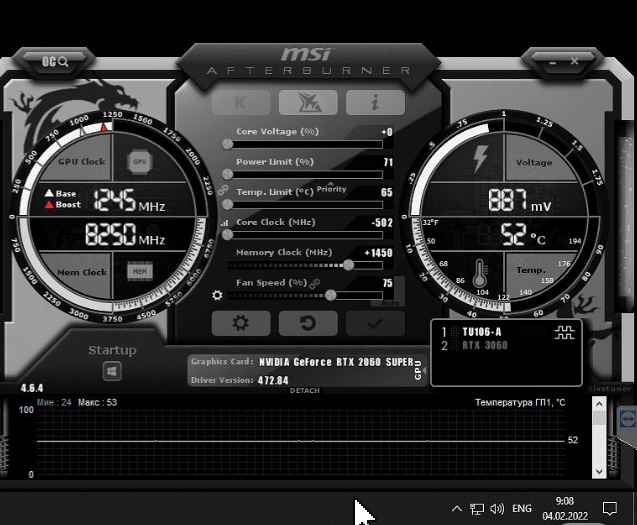Switch ENG input language
This screenshot has height=525, width=637.
coord(522,508)
